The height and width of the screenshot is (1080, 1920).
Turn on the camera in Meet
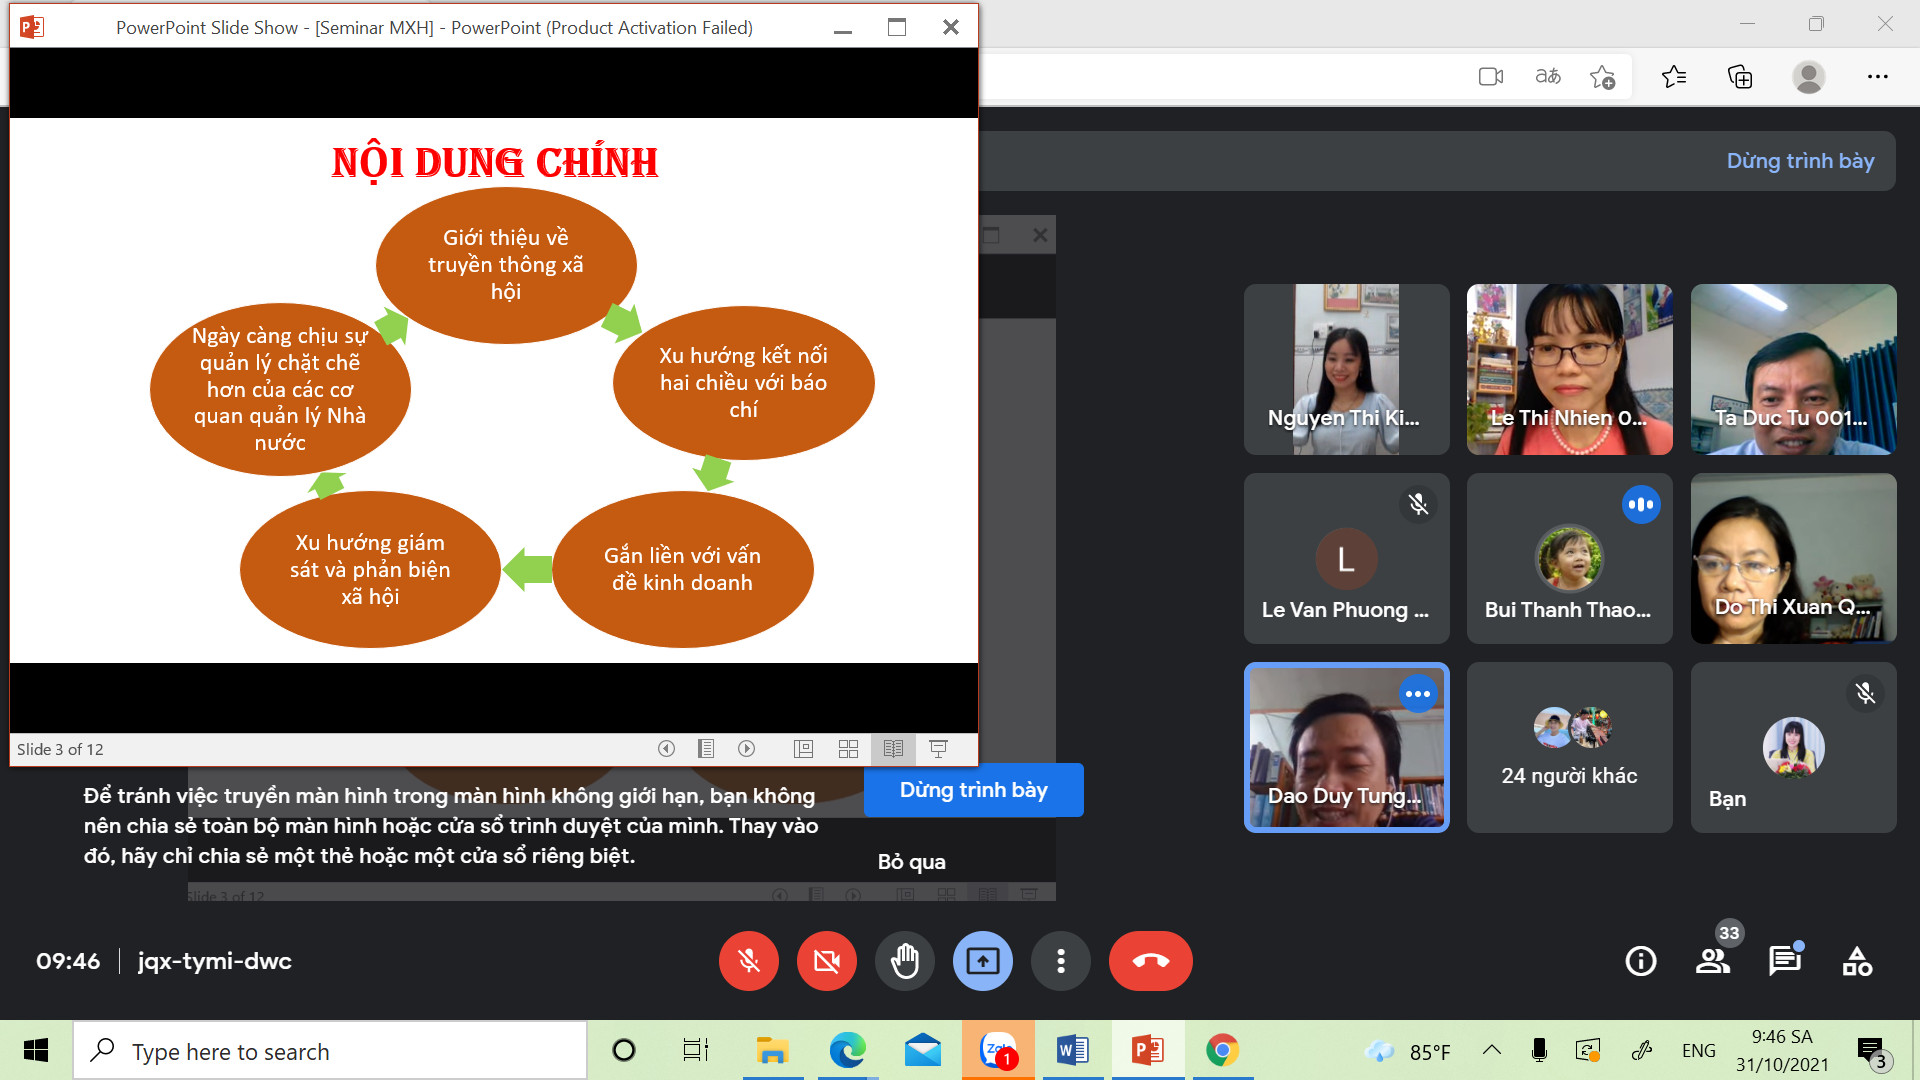(826, 961)
